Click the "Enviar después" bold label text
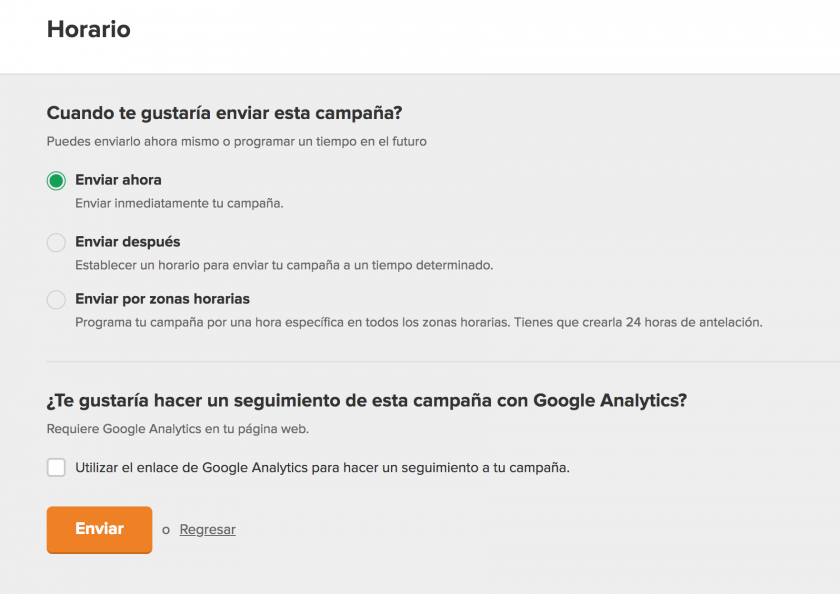The width and height of the screenshot is (840, 594). pos(128,242)
